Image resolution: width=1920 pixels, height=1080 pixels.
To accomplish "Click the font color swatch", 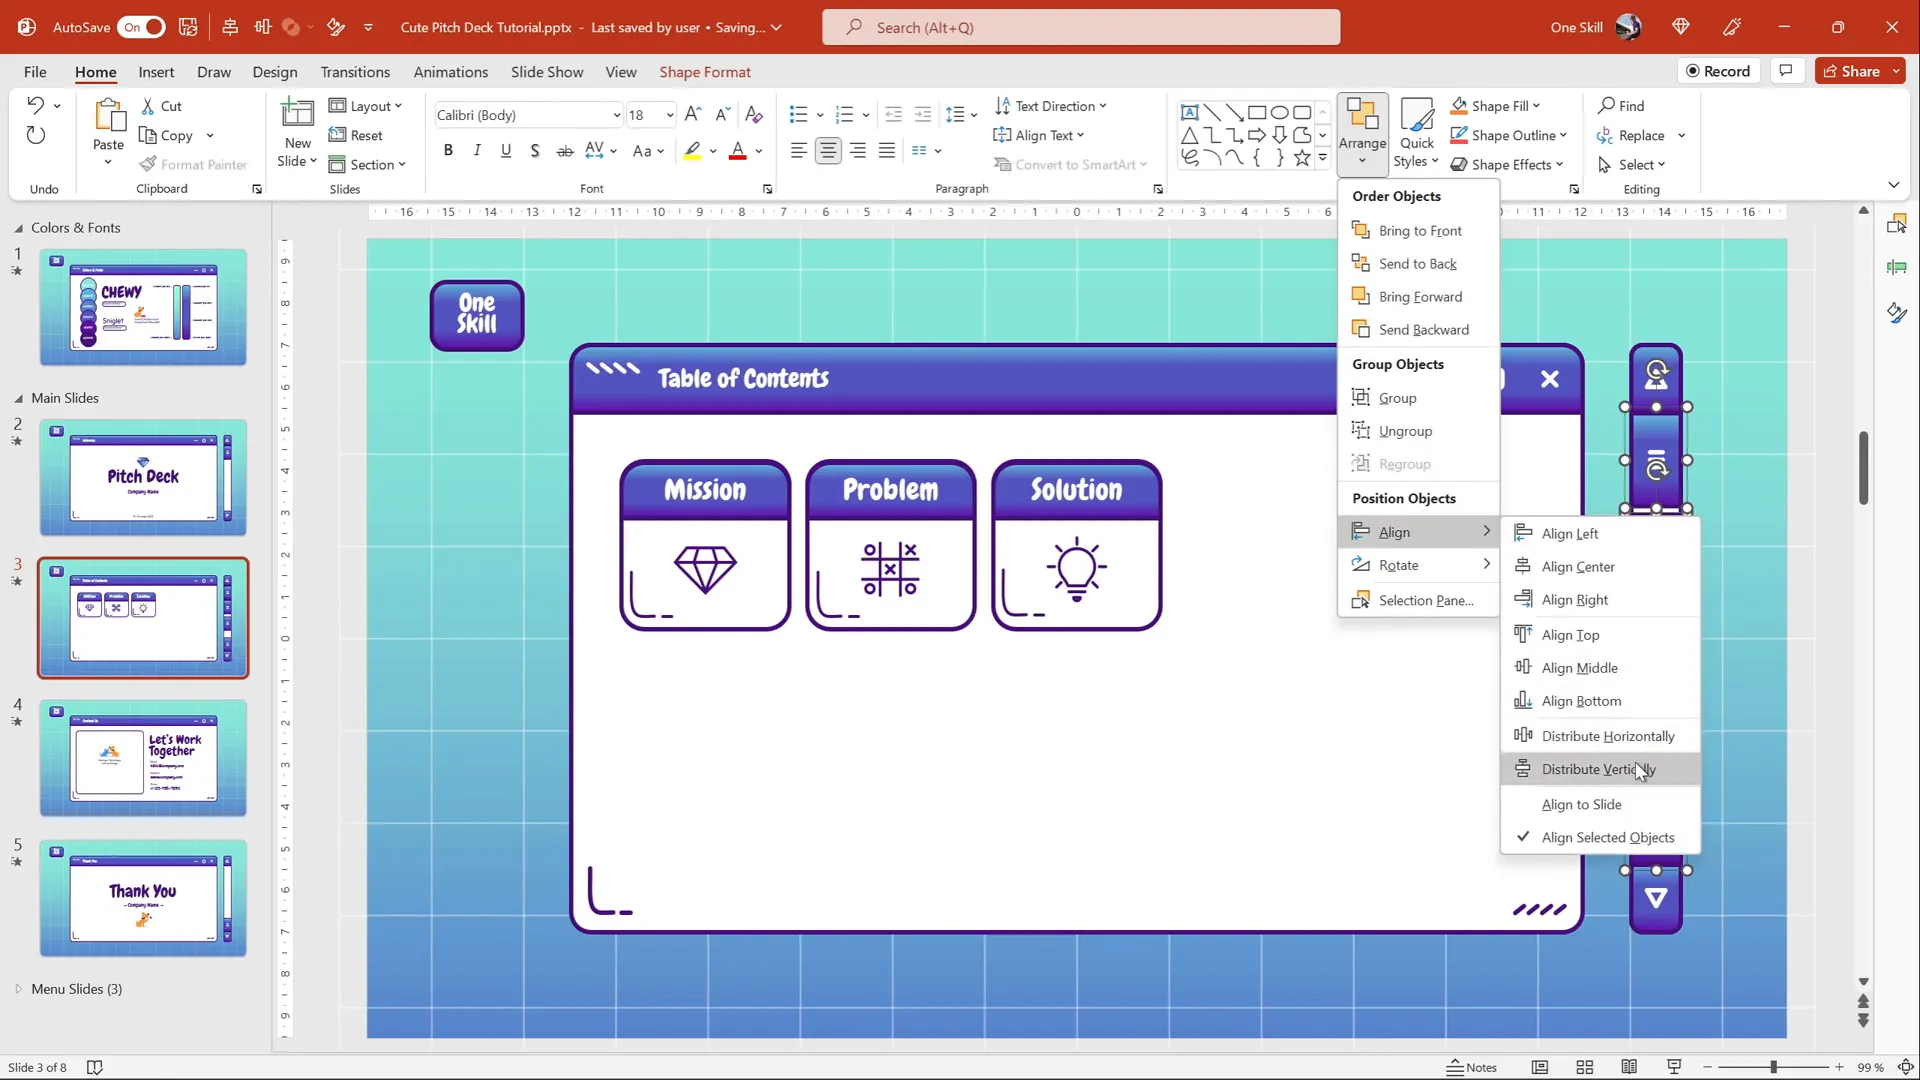I will click(x=738, y=151).
